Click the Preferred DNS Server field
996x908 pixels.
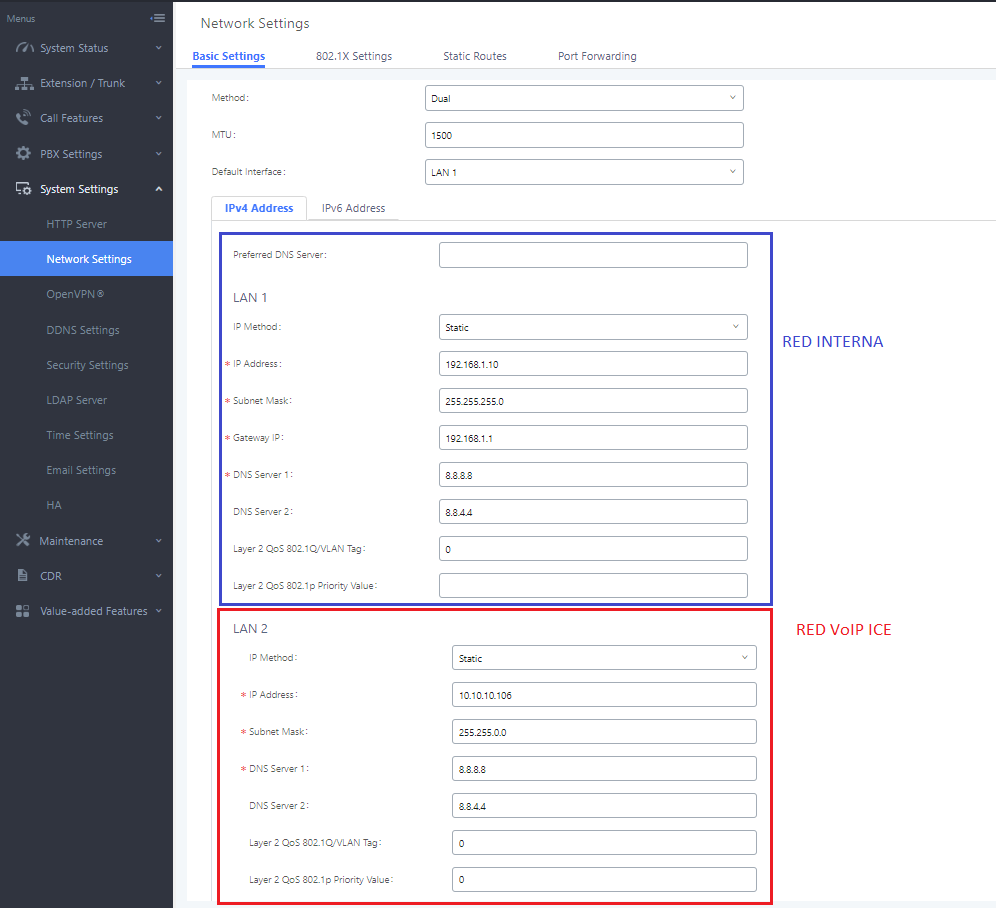(593, 254)
